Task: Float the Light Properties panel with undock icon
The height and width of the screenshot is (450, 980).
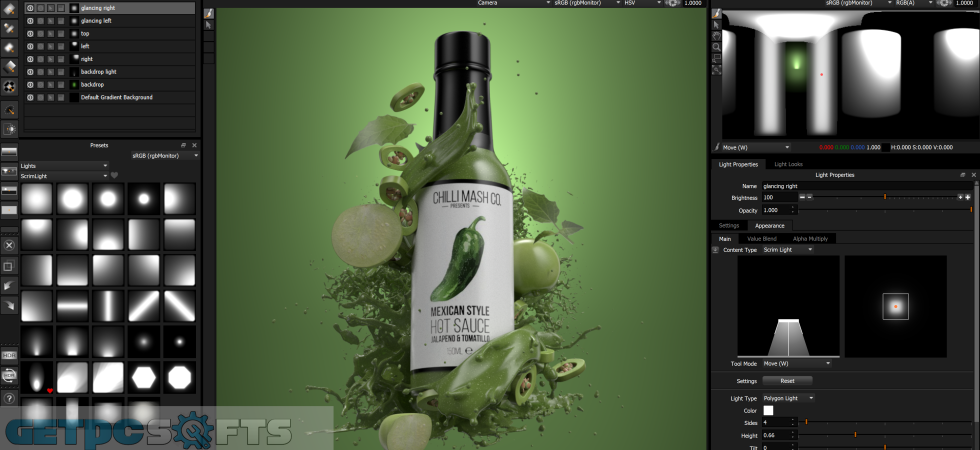Action: [x=964, y=175]
